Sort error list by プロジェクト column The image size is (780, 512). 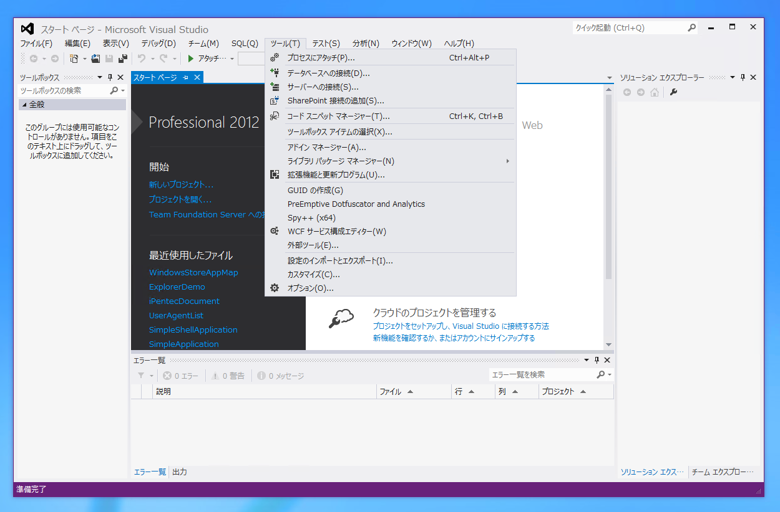point(576,392)
